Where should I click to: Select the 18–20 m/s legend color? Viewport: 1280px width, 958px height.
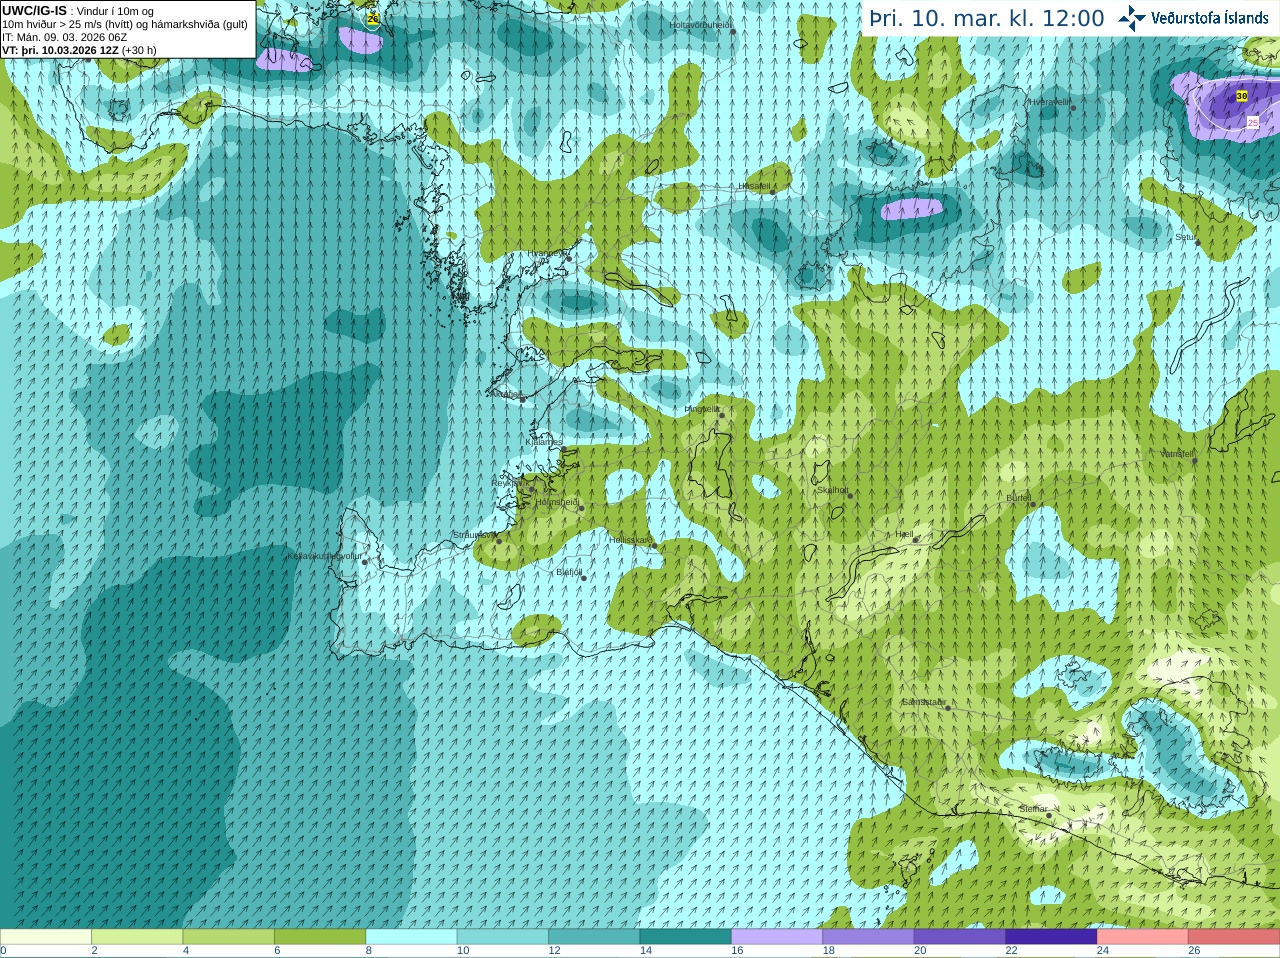[869, 937]
